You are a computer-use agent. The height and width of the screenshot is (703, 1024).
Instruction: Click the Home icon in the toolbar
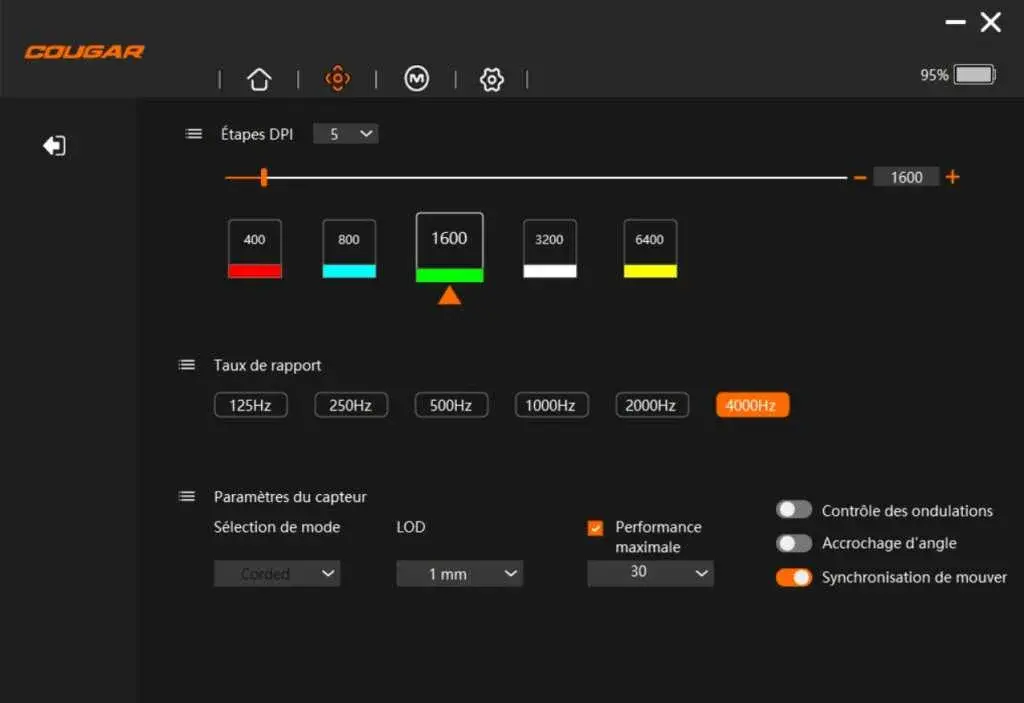click(x=258, y=78)
